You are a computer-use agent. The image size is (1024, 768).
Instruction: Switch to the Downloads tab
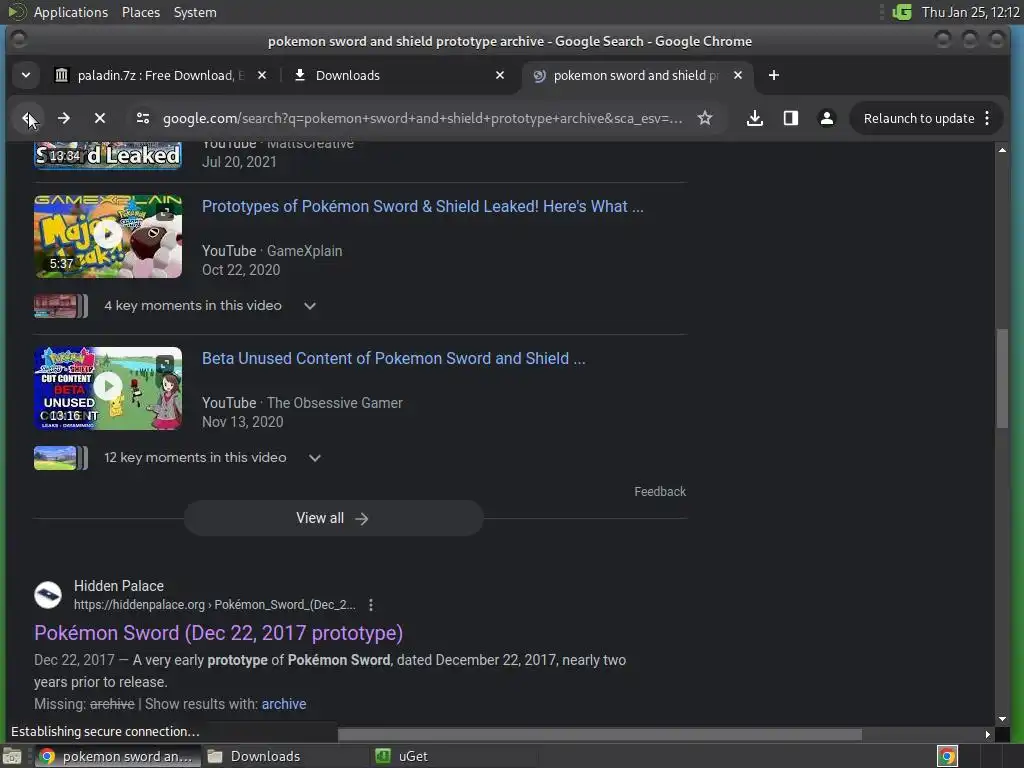[x=398, y=75]
